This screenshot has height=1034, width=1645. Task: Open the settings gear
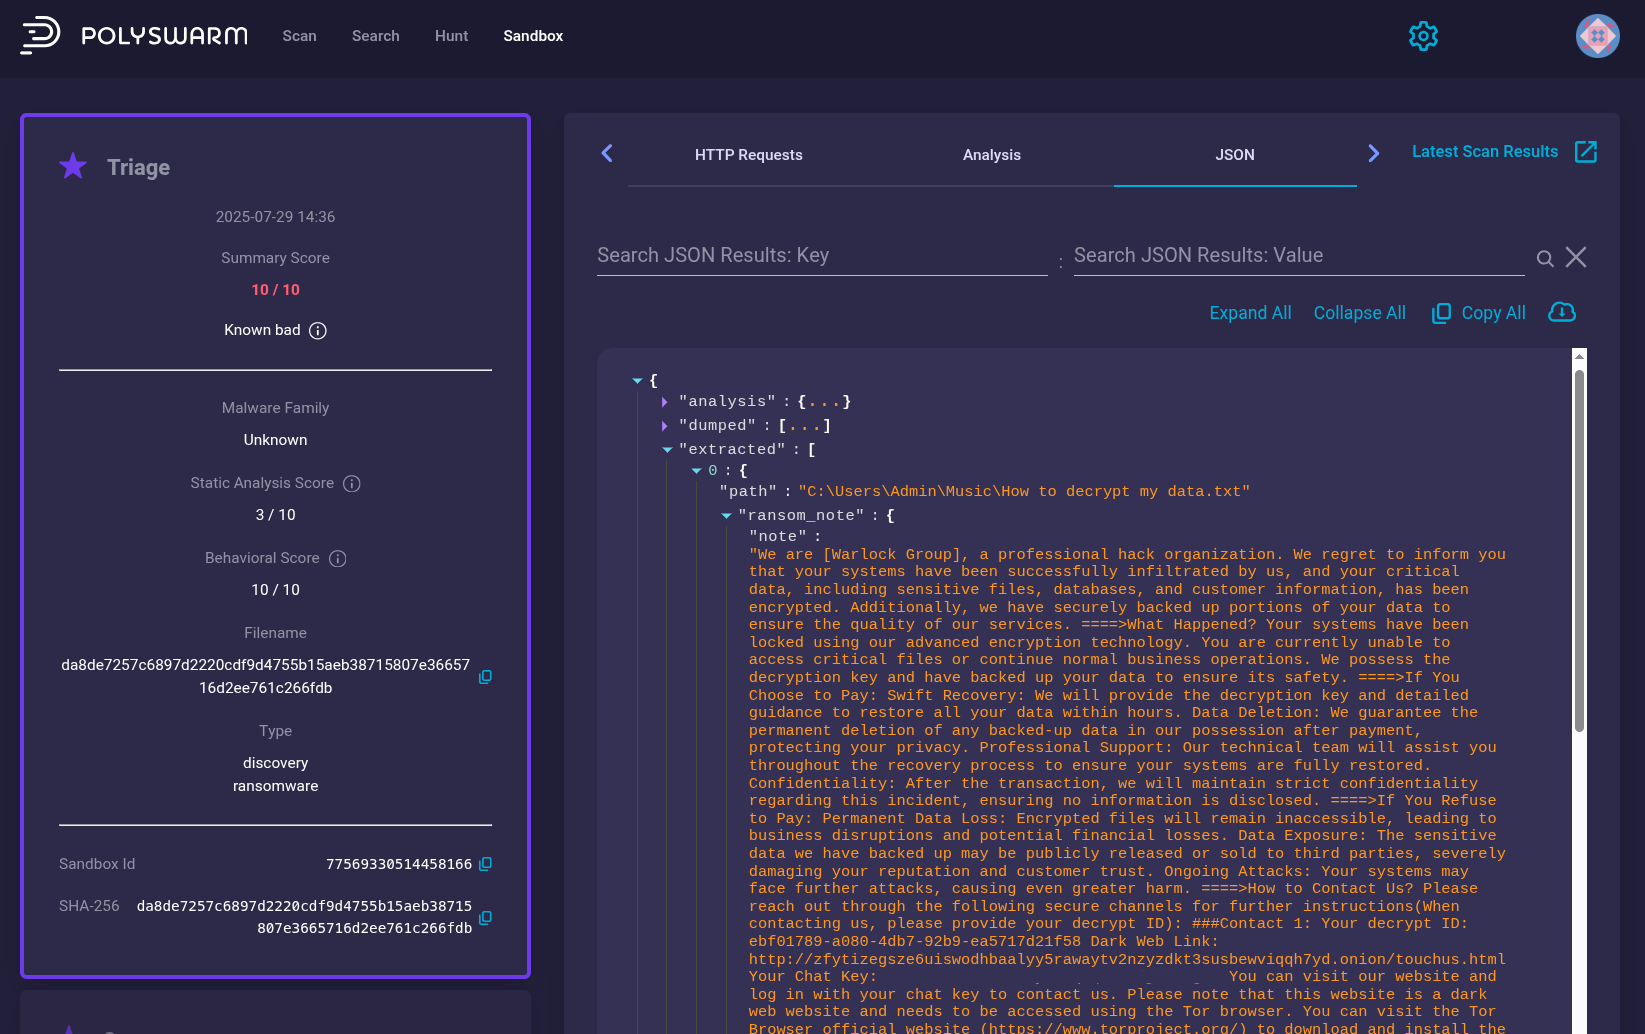(1423, 36)
